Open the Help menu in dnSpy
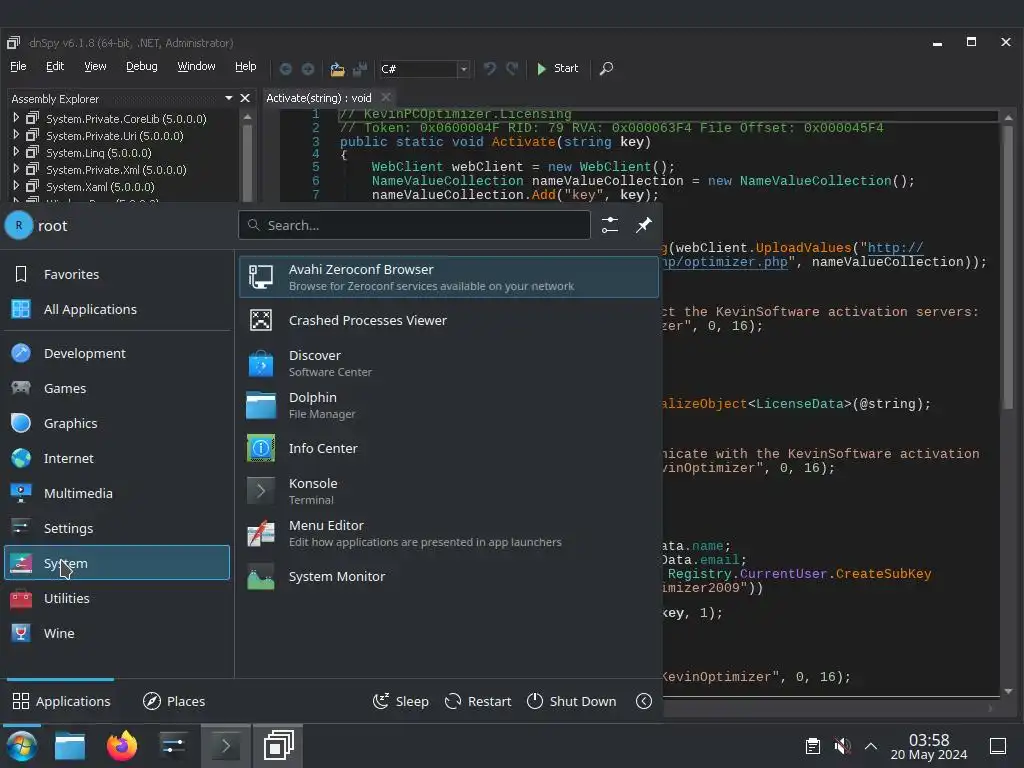The image size is (1024, 768). [246, 66]
